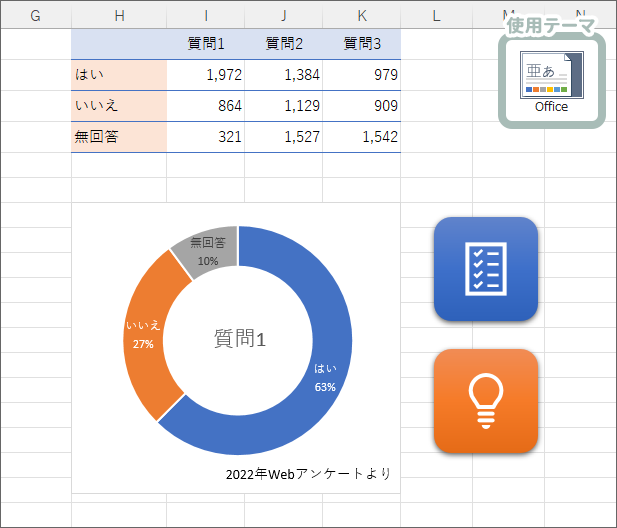
Task: Click the 2022年Webアンケートより caption
Action: pyautogui.click(x=308, y=474)
